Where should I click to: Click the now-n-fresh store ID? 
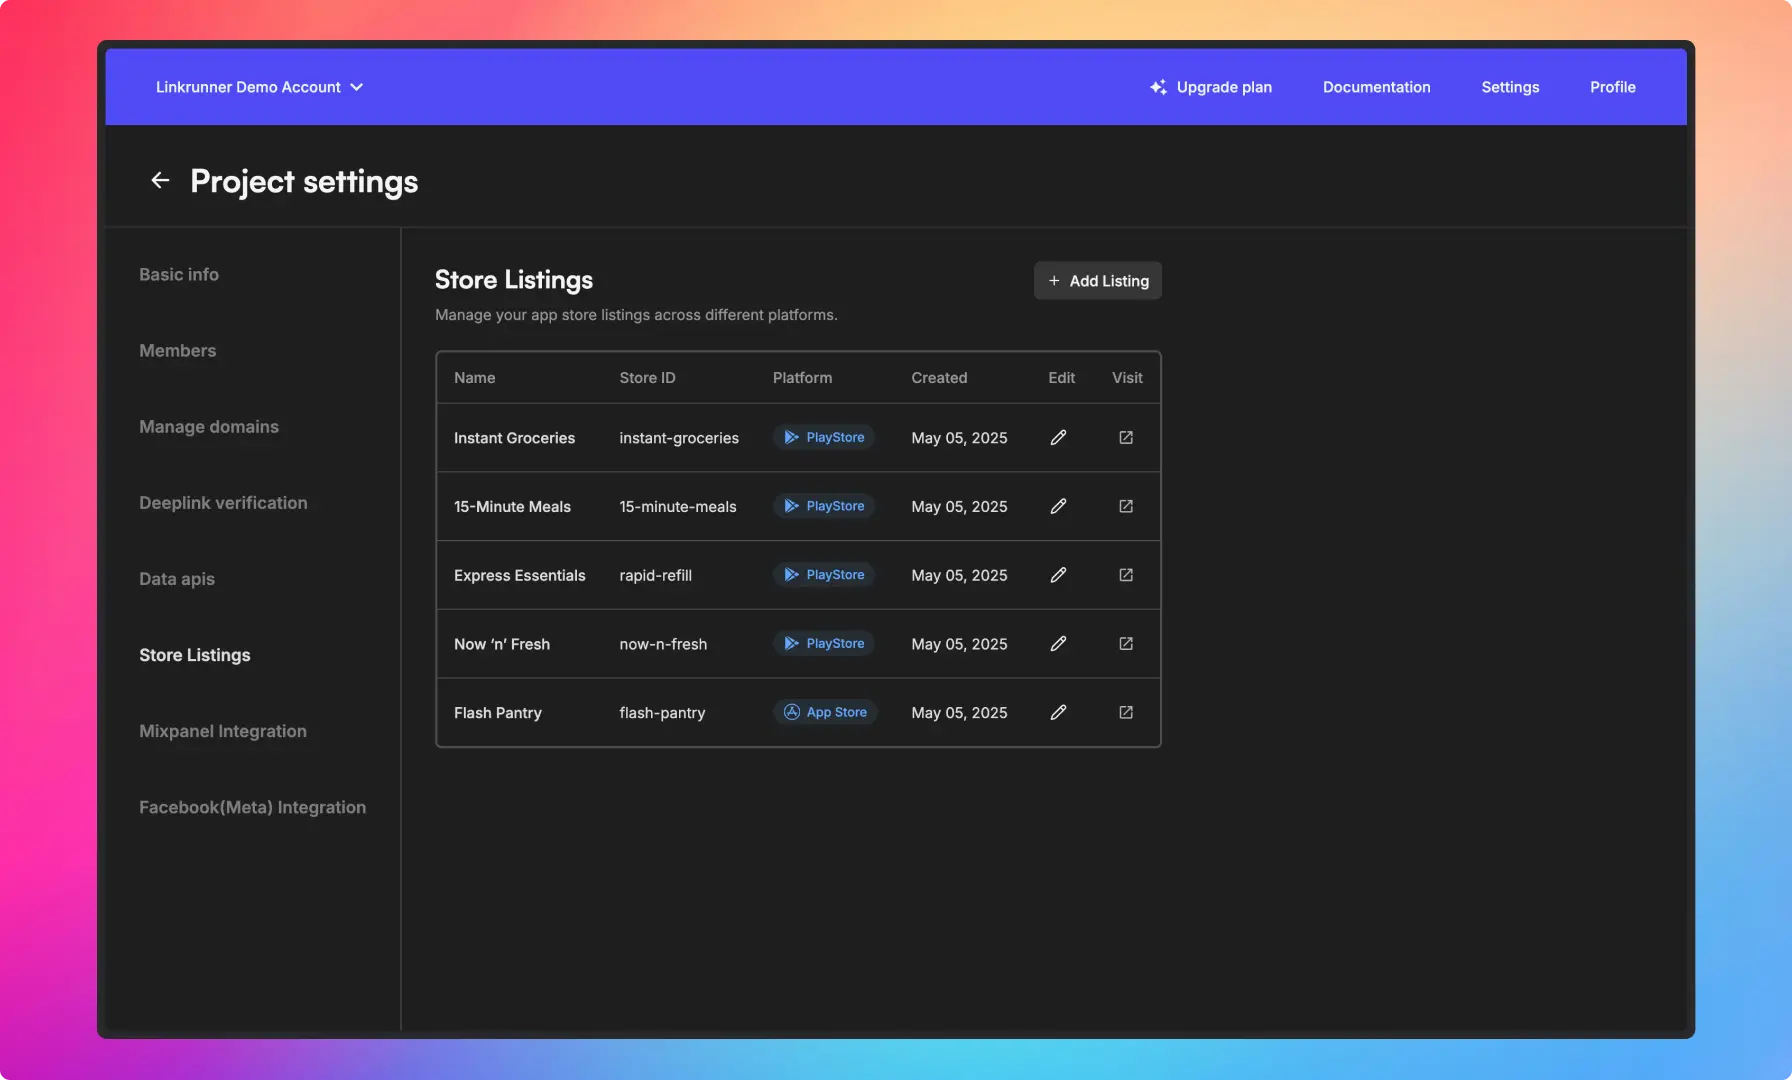tap(663, 644)
